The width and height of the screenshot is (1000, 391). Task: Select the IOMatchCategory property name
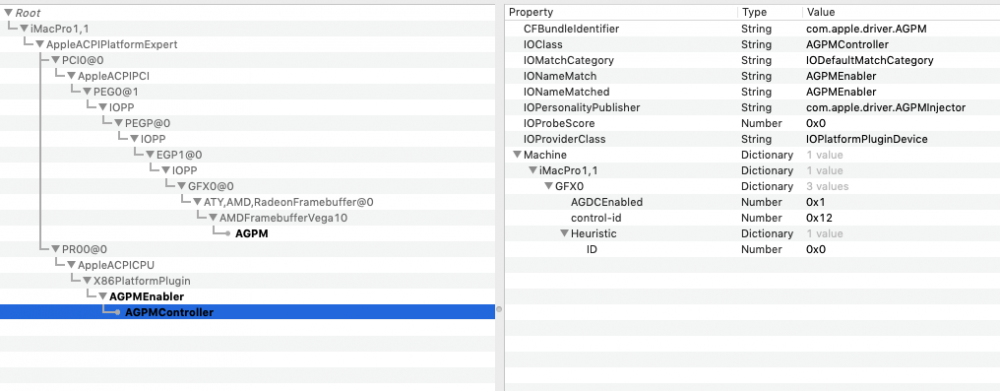568,61
